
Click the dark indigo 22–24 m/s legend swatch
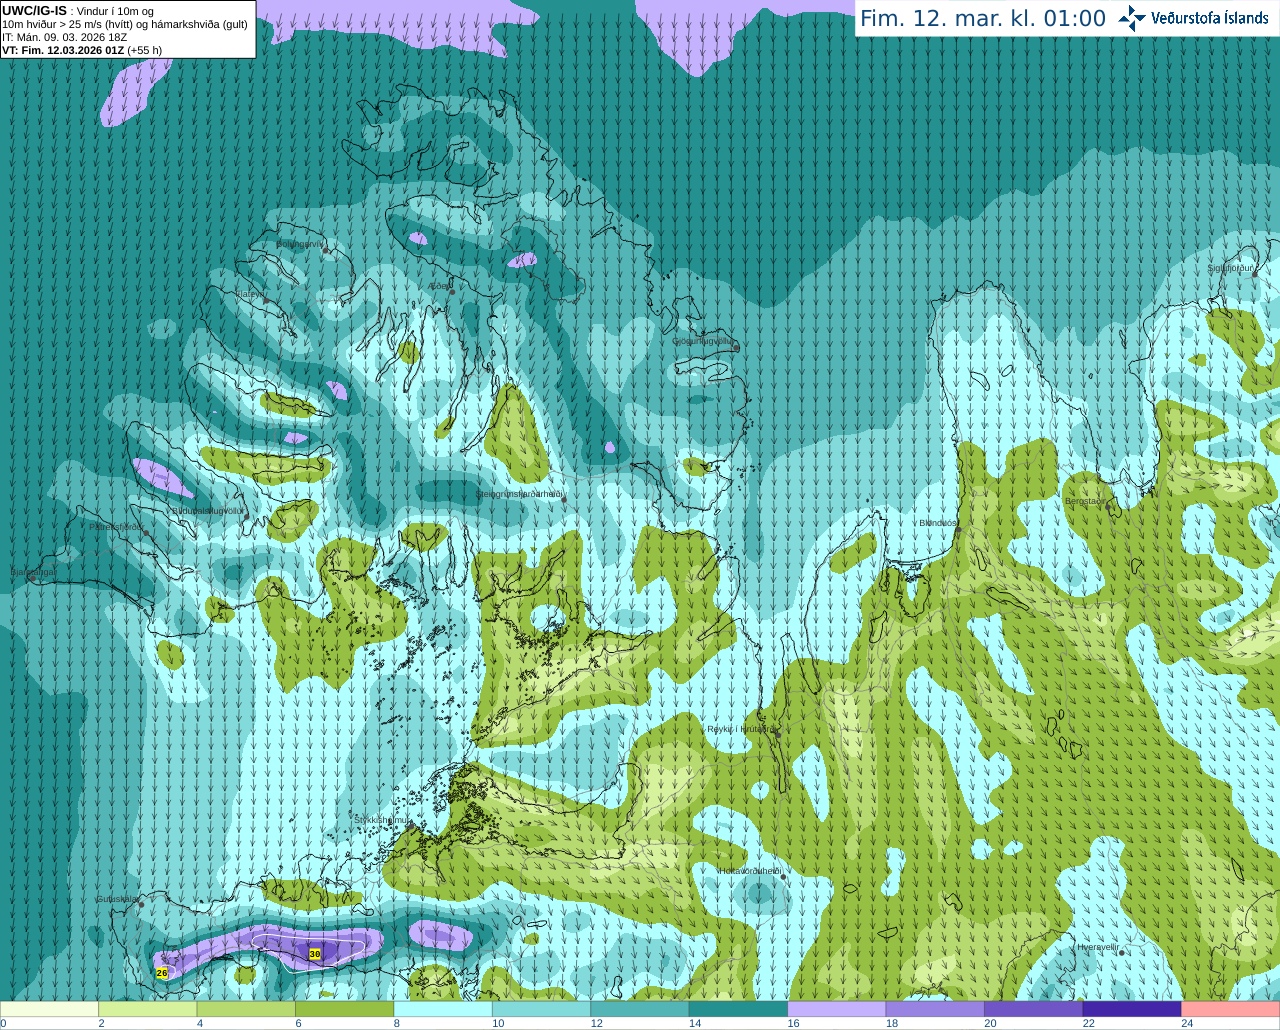pyautogui.click(x=1132, y=1009)
